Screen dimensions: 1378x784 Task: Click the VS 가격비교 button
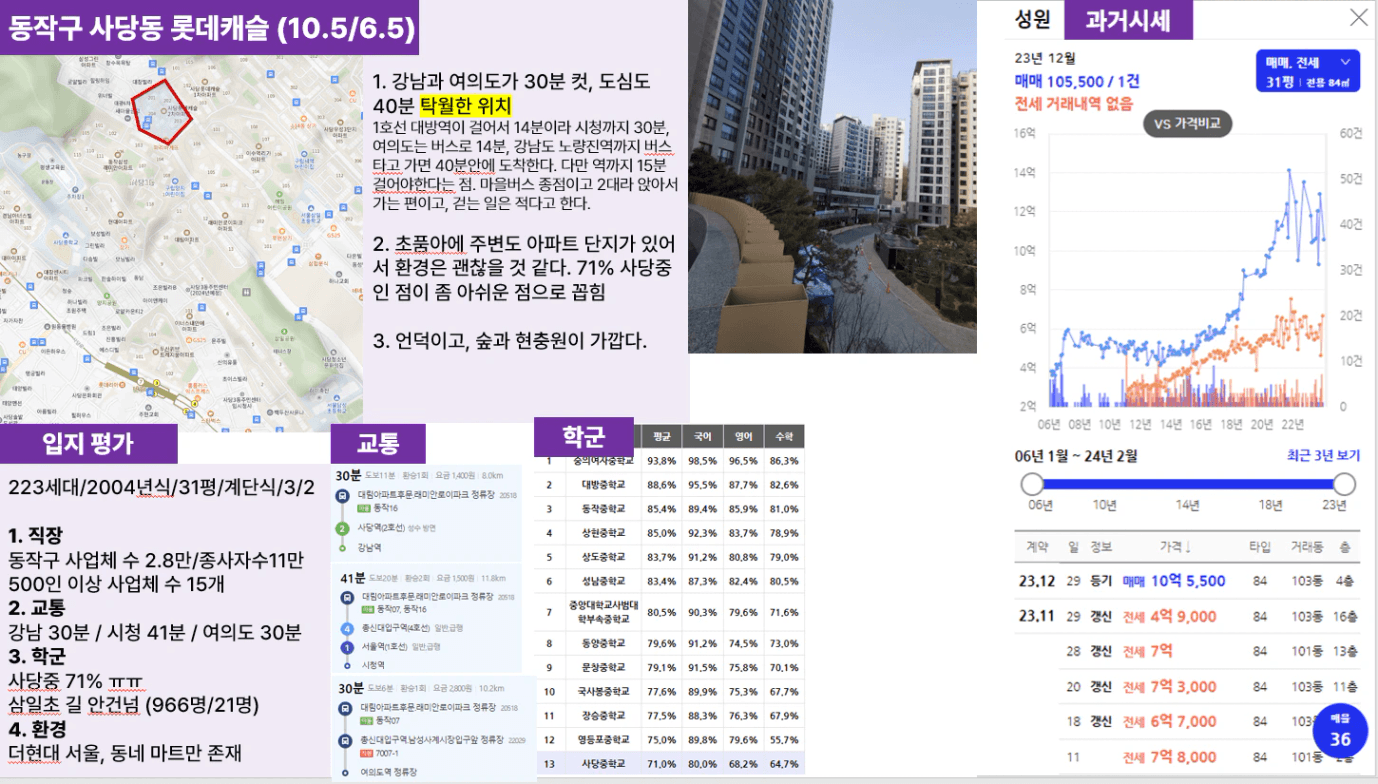pyautogui.click(x=1187, y=124)
